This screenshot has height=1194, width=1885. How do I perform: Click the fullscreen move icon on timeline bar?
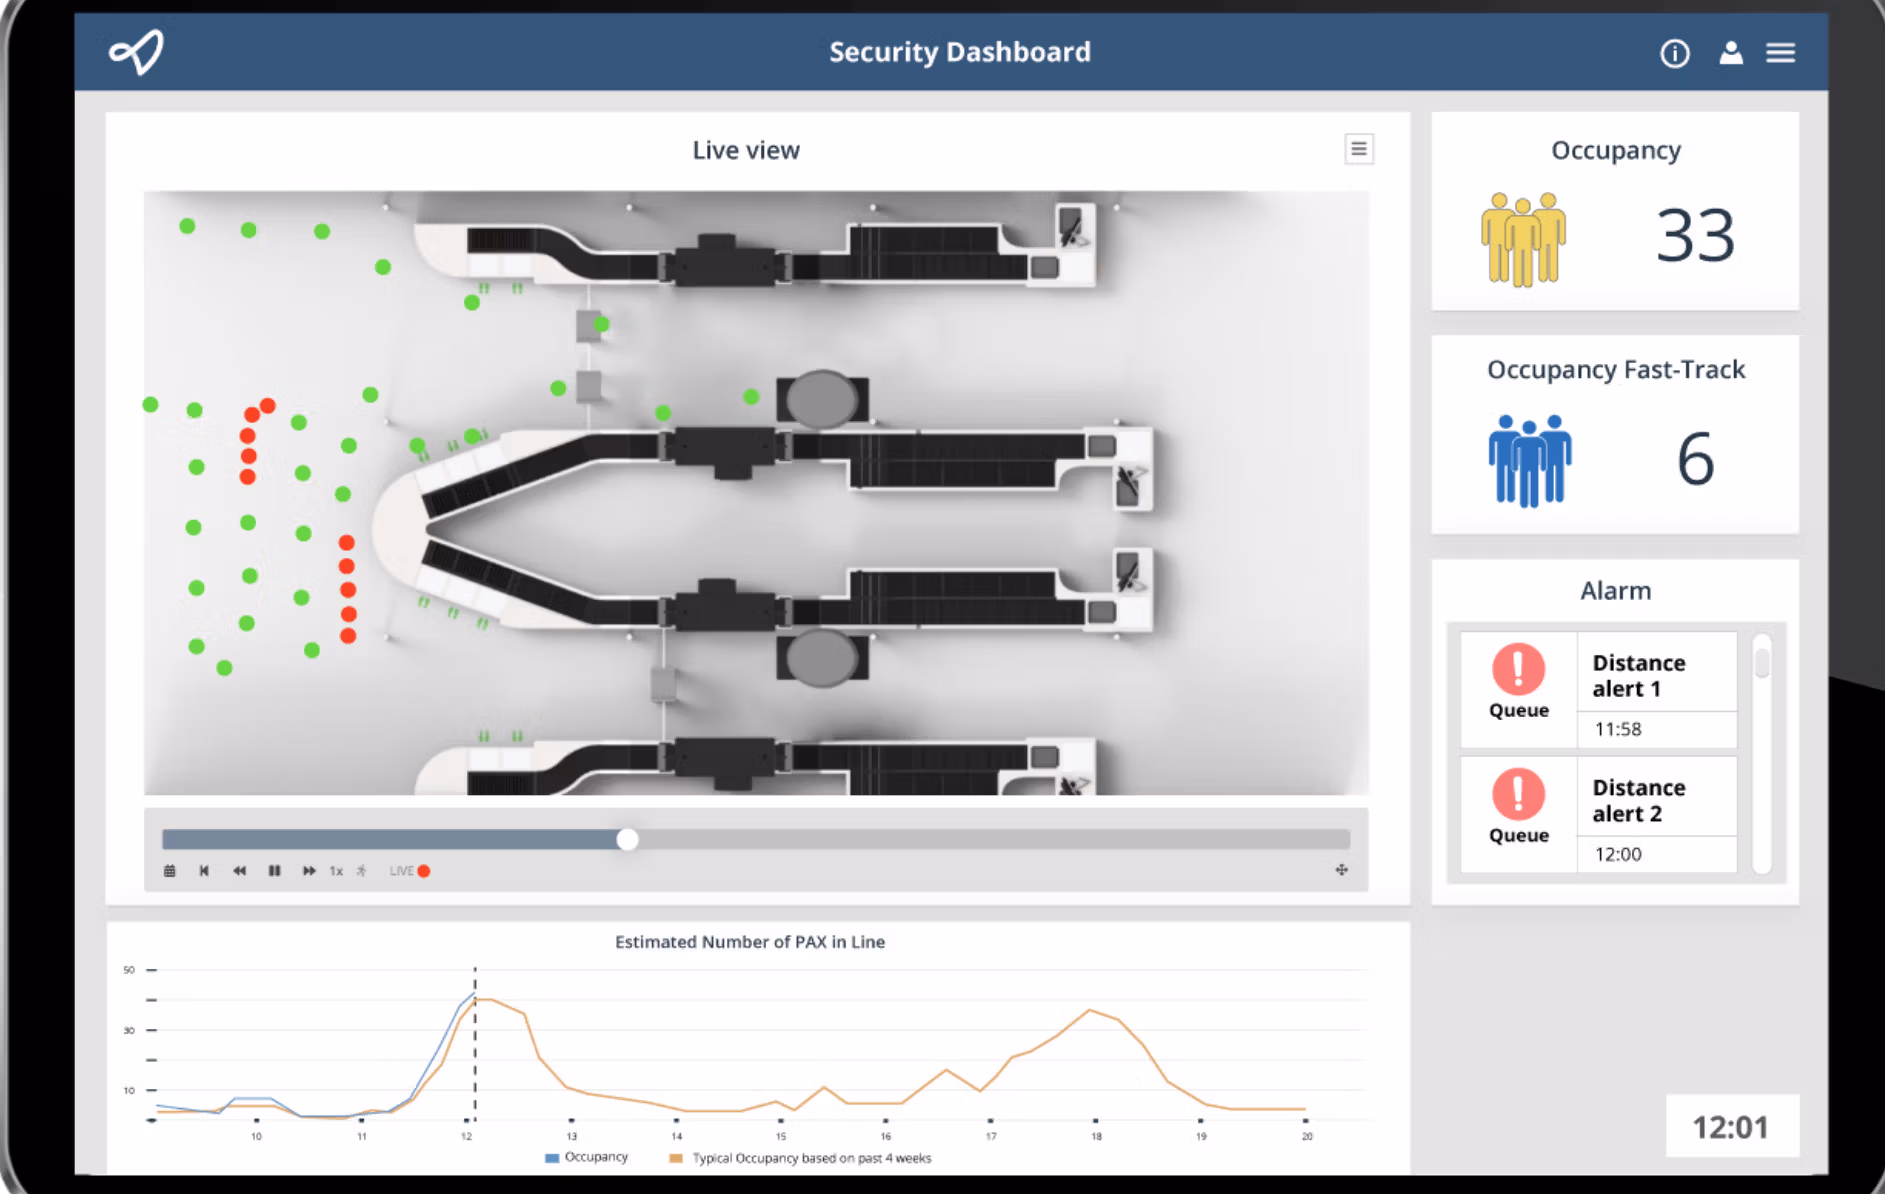[x=1341, y=870]
